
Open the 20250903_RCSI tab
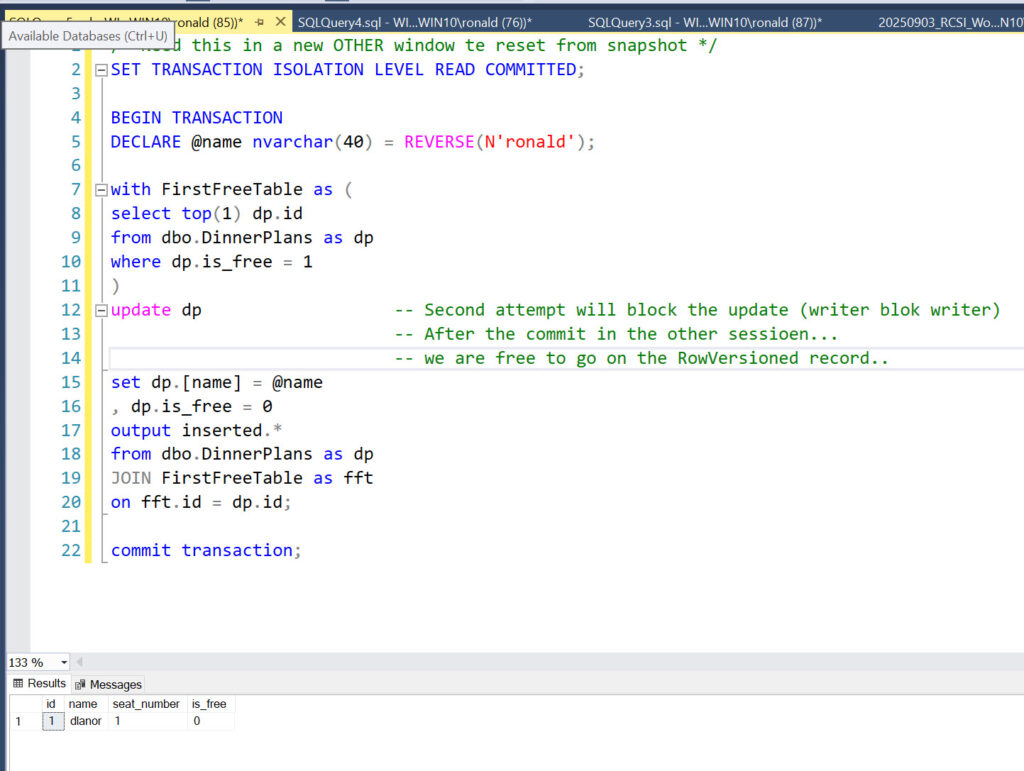[950, 22]
